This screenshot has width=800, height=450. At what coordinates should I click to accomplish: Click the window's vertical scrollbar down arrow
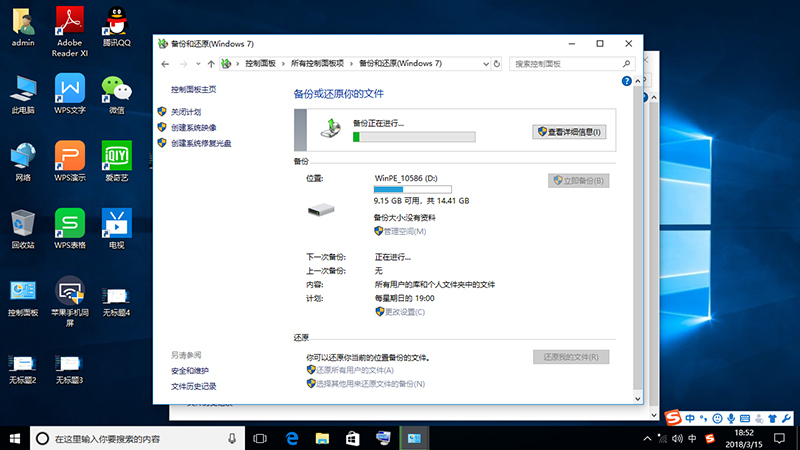(x=638, y=399)
